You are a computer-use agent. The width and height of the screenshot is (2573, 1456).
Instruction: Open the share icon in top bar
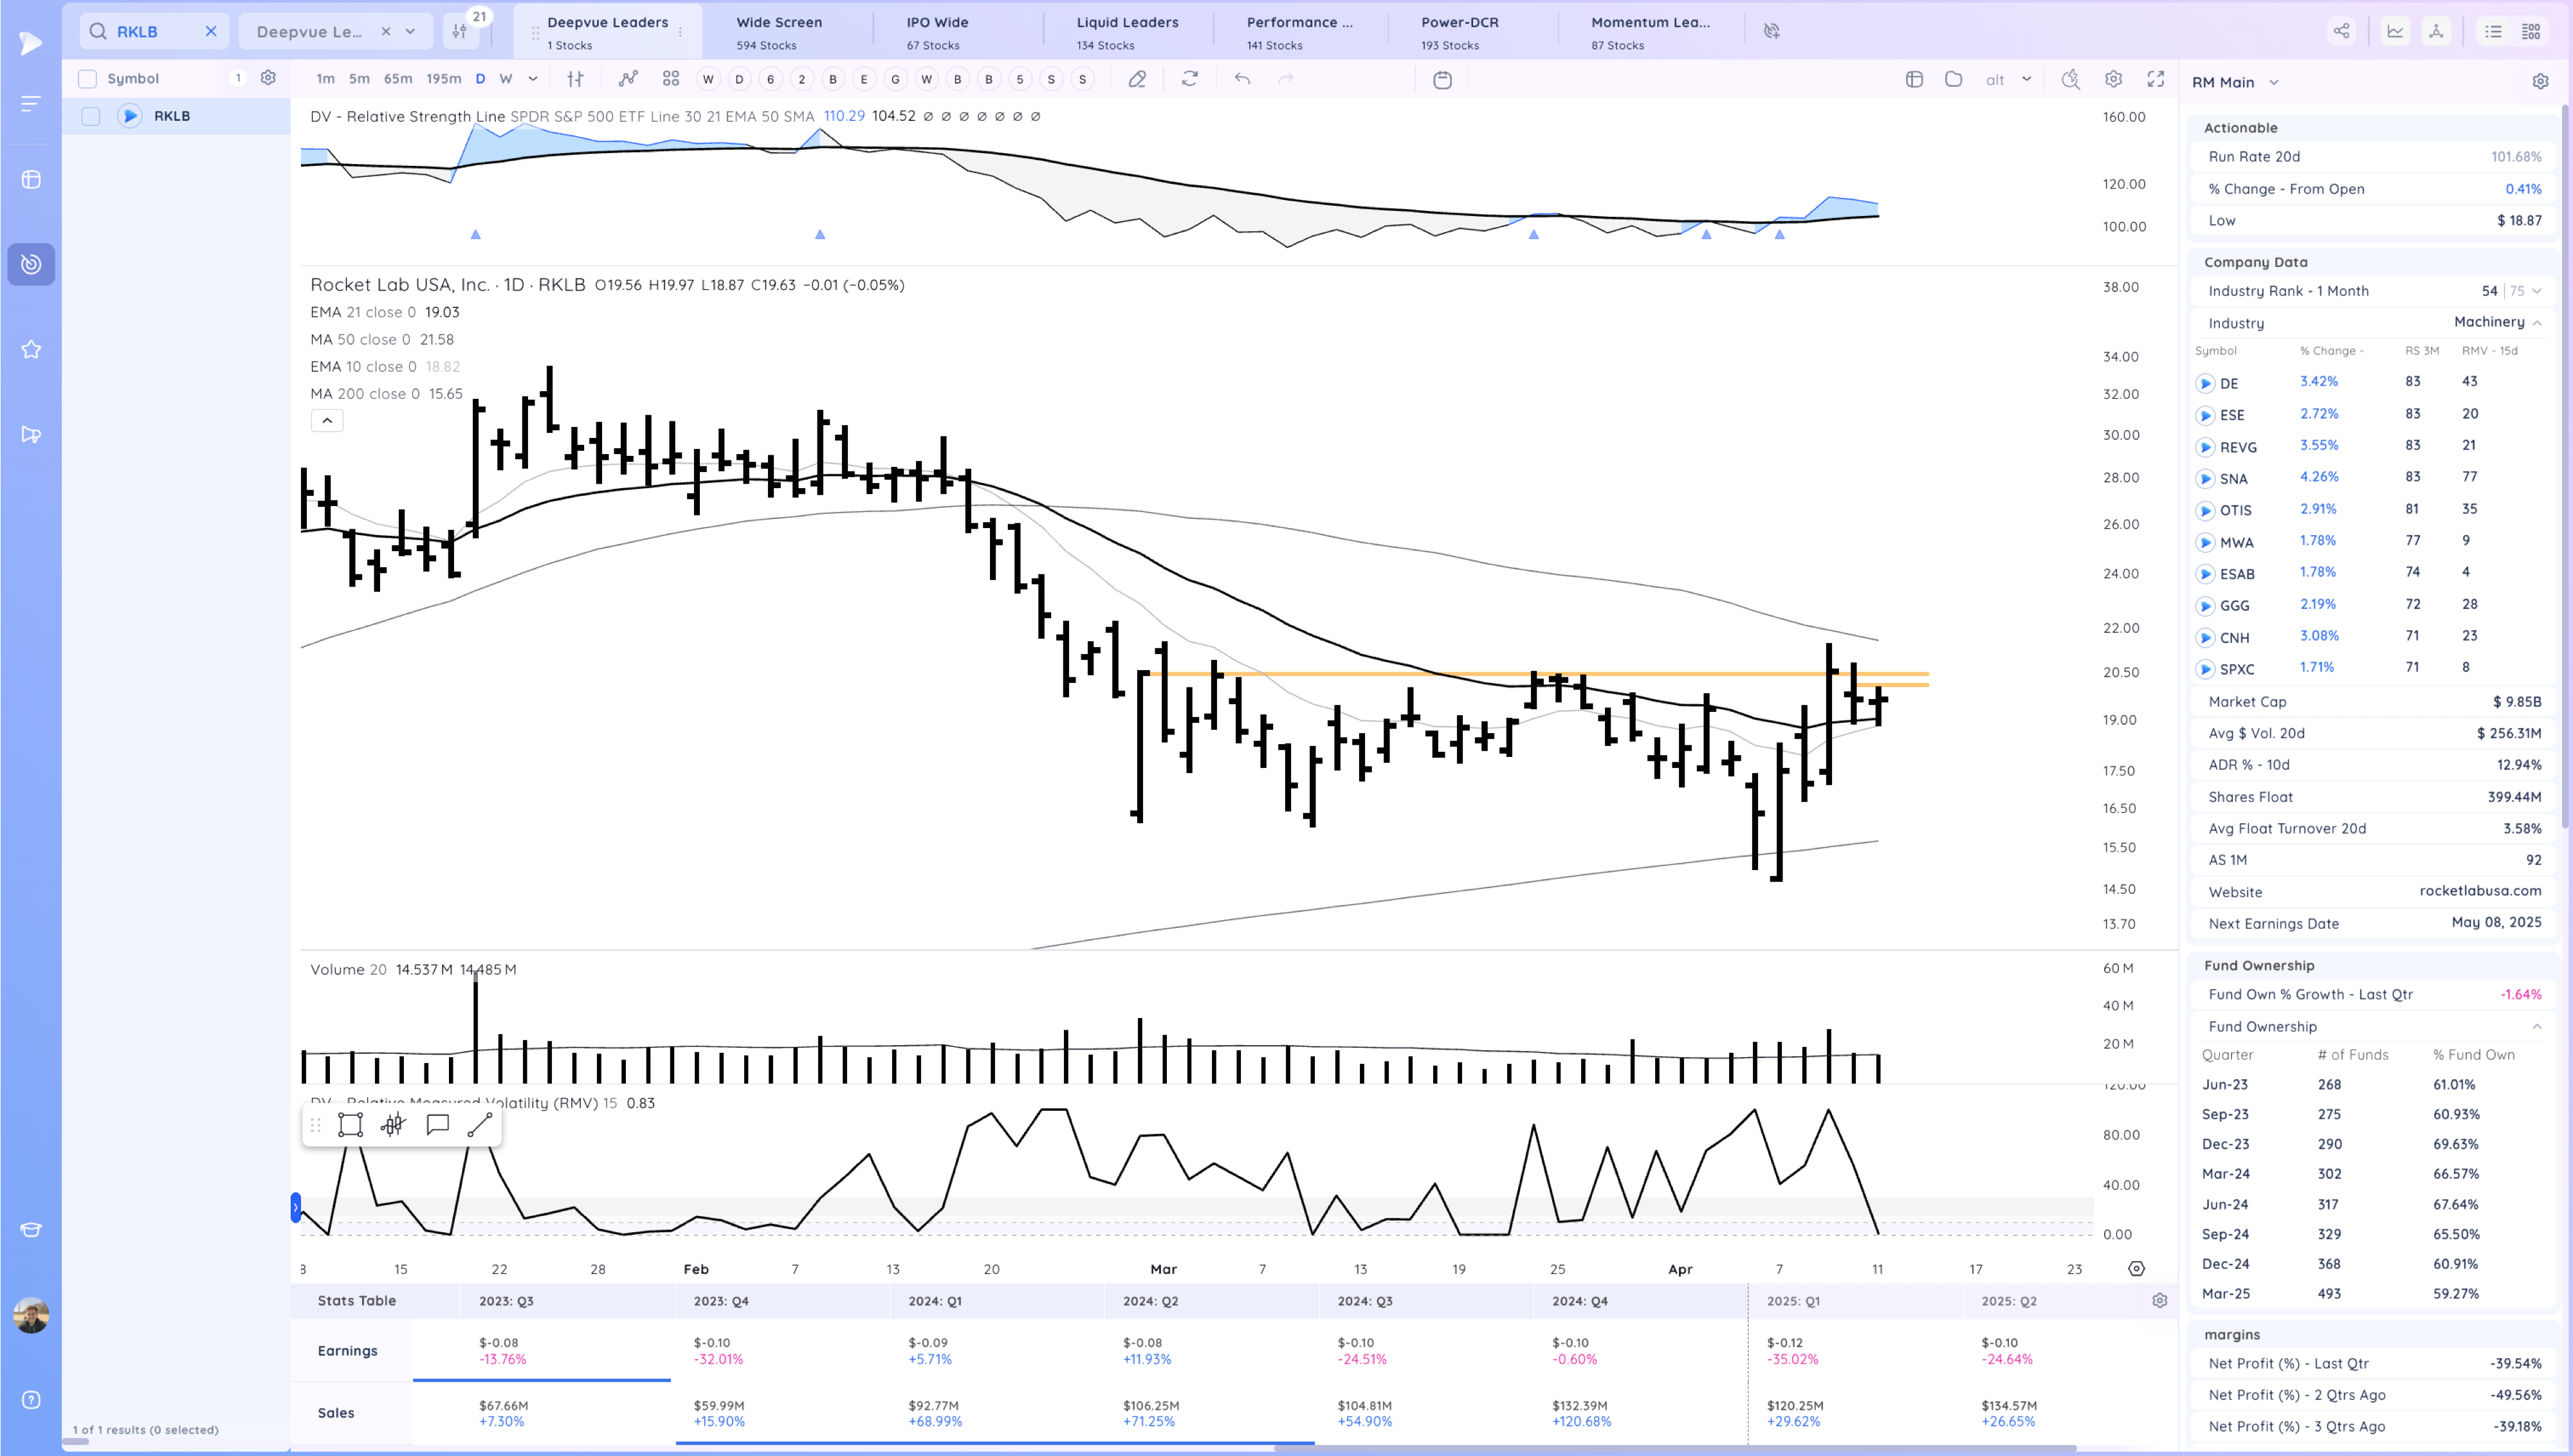click(x=2341, y=31)
